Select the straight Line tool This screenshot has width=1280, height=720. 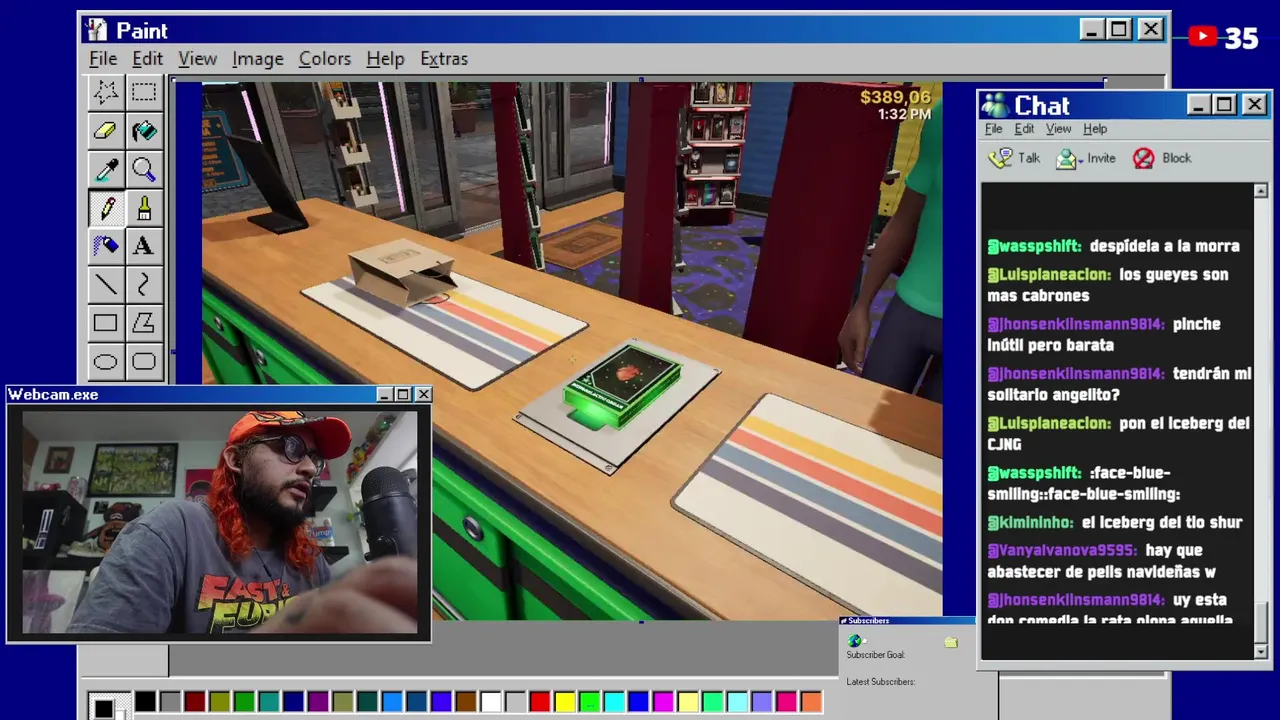(105, 285)
